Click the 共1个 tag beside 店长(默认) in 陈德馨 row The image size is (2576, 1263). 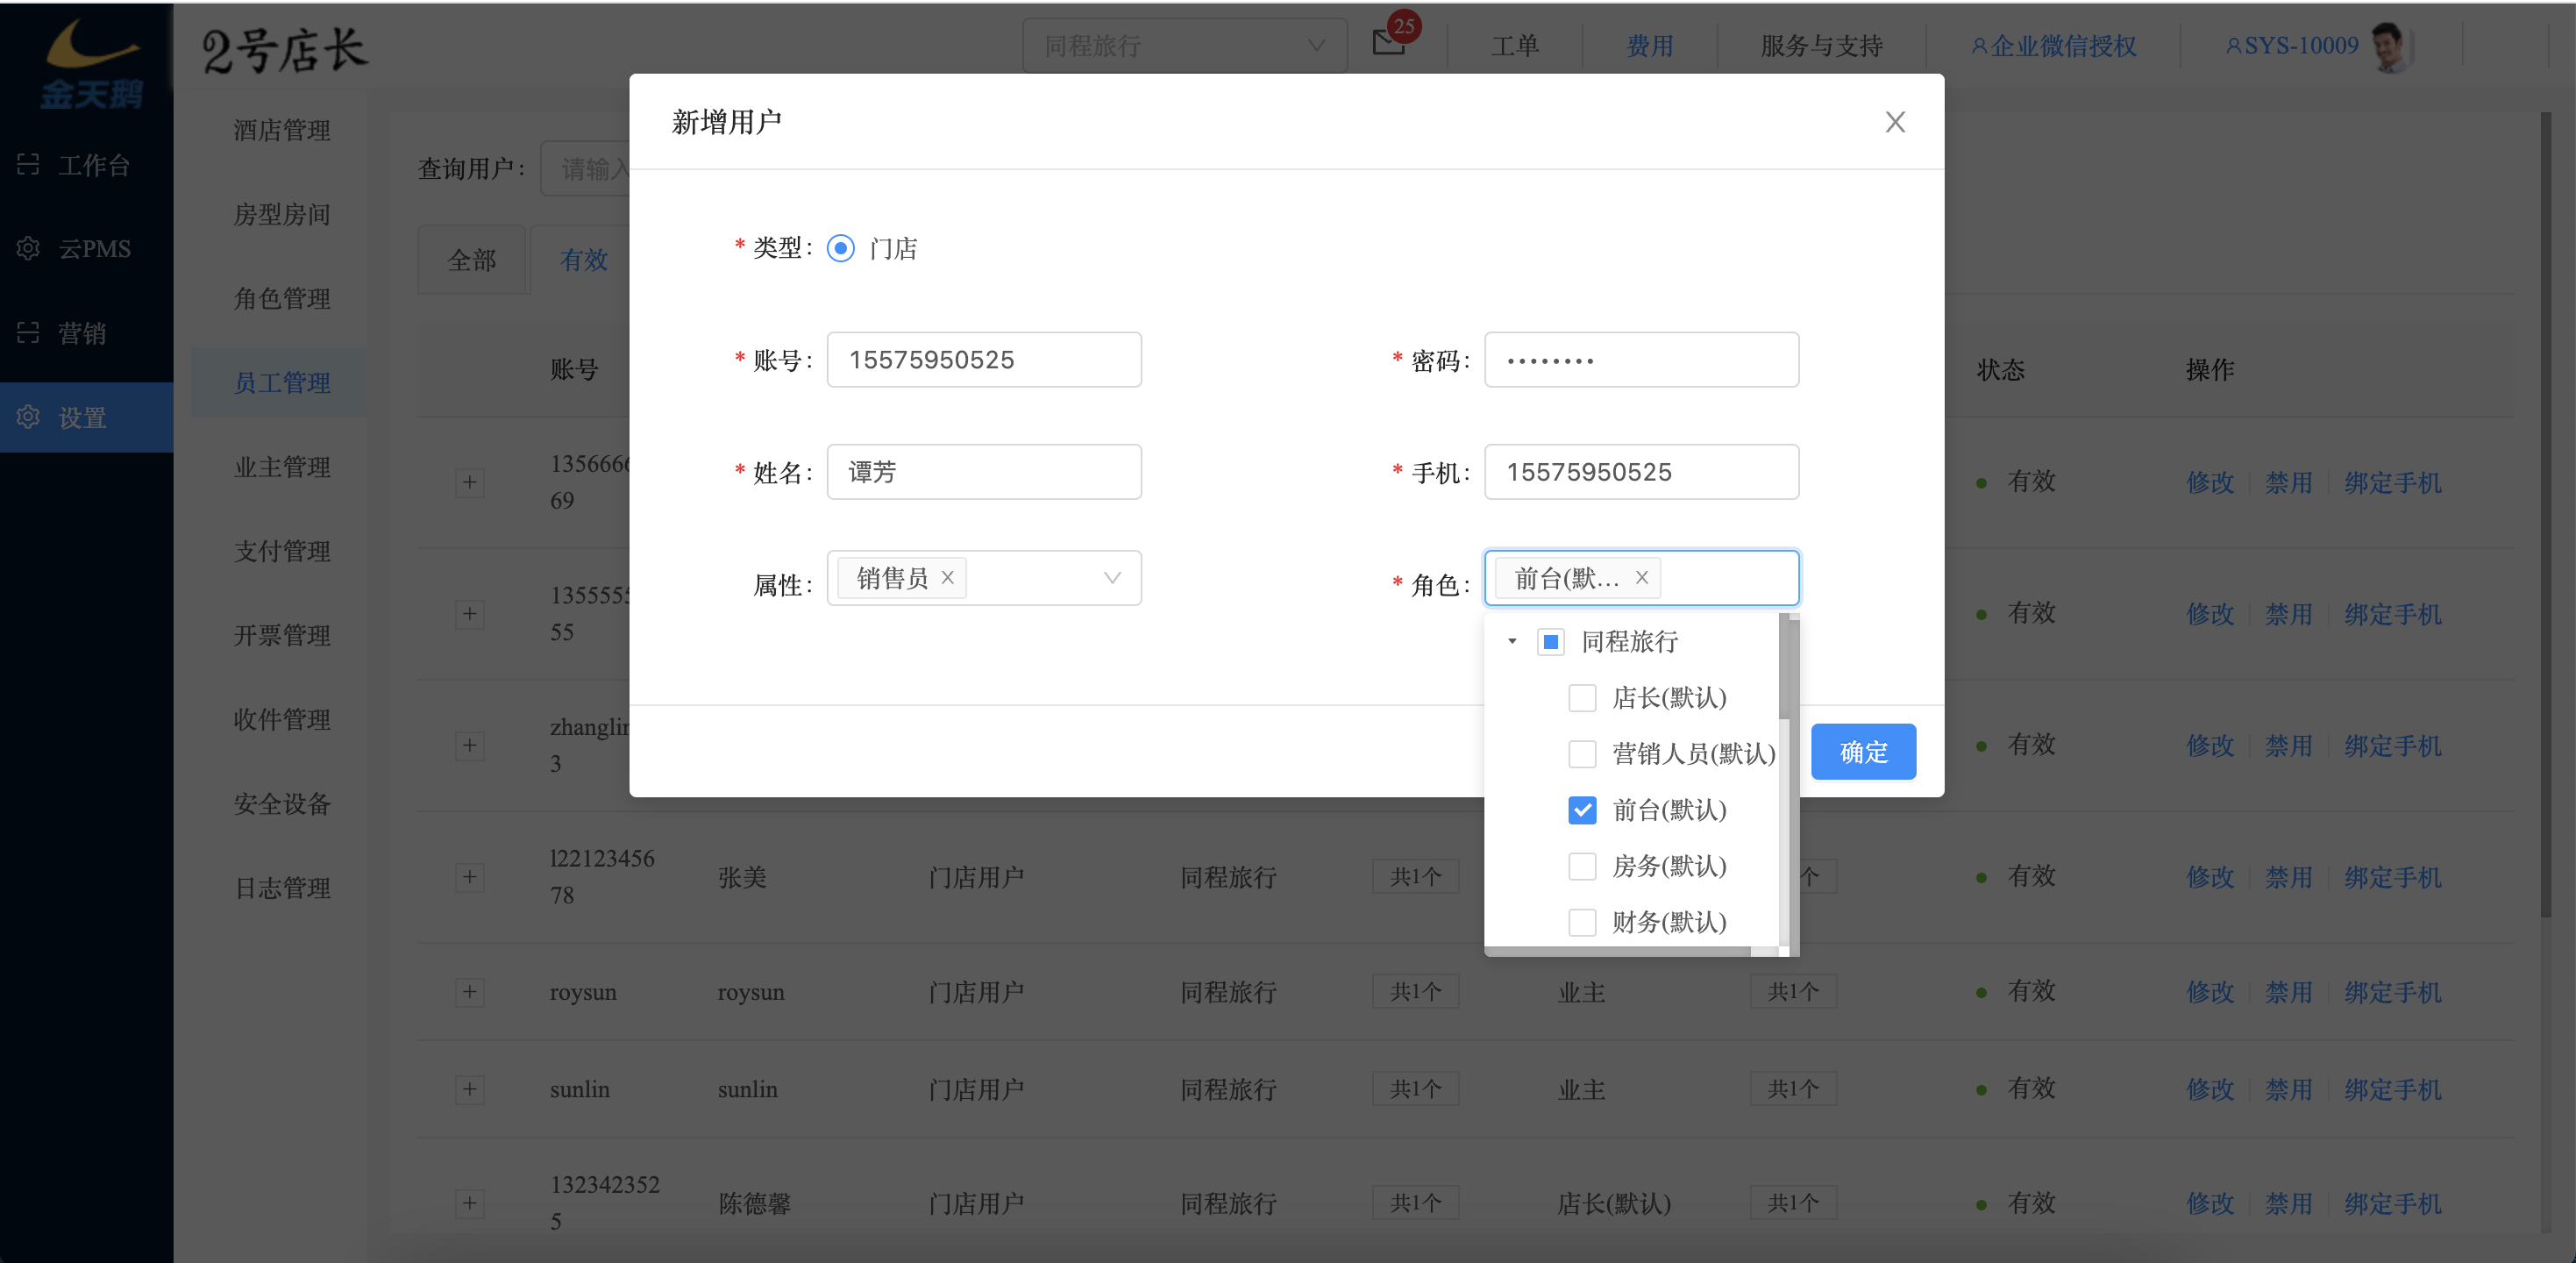(x=1792, y=1202)
